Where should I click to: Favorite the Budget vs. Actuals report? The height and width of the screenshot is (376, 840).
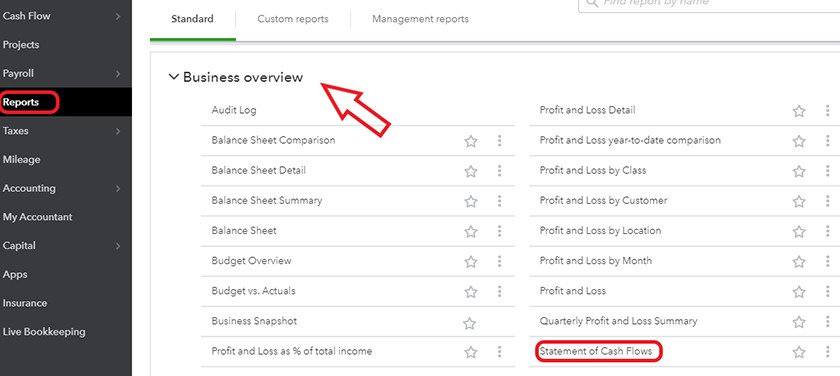(470, 291)
